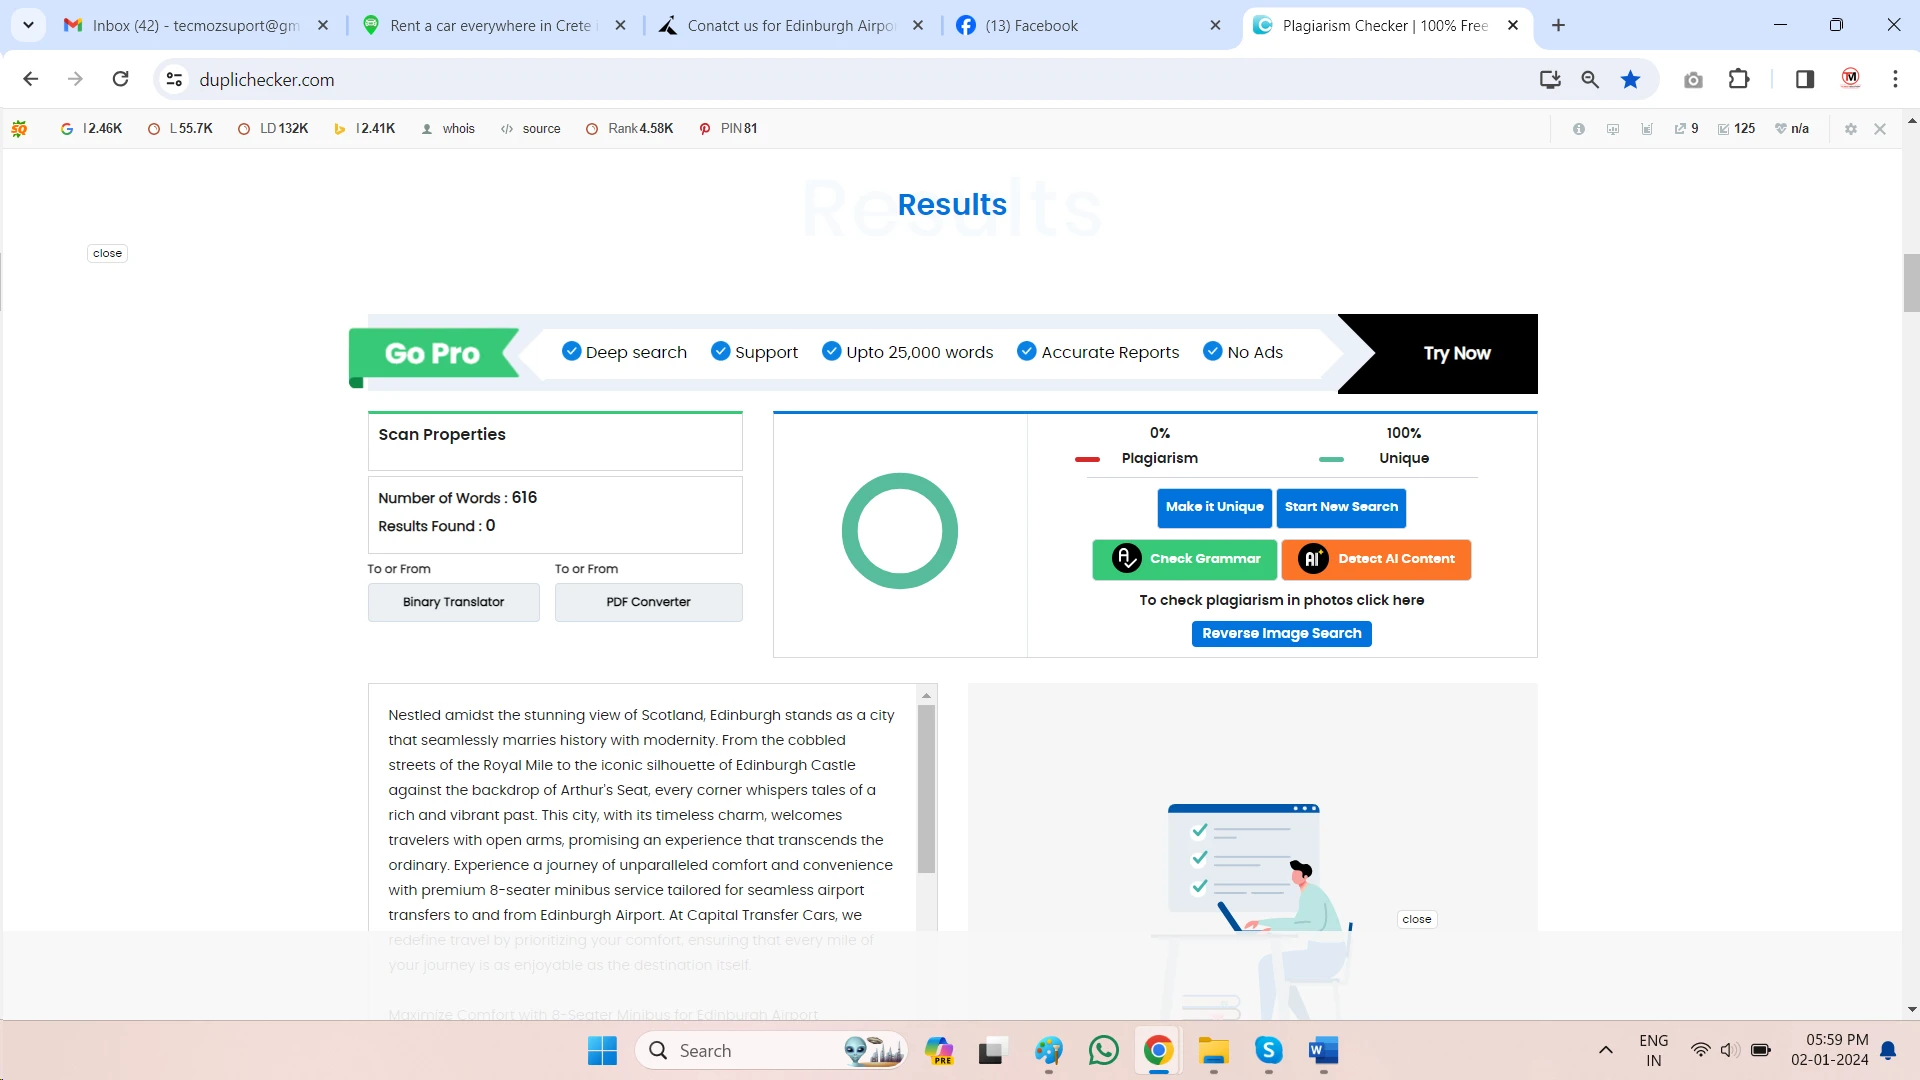Open the tab search dropdown arrow
This screenshot has width=1920, height=1080.
click(29, 25)
